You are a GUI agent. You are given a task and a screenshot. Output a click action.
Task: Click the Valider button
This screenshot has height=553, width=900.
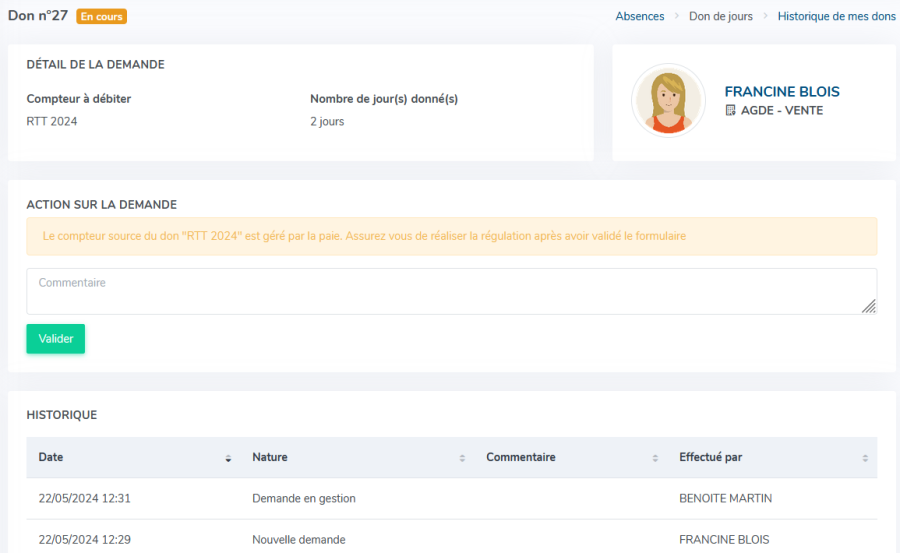[56, 339]
